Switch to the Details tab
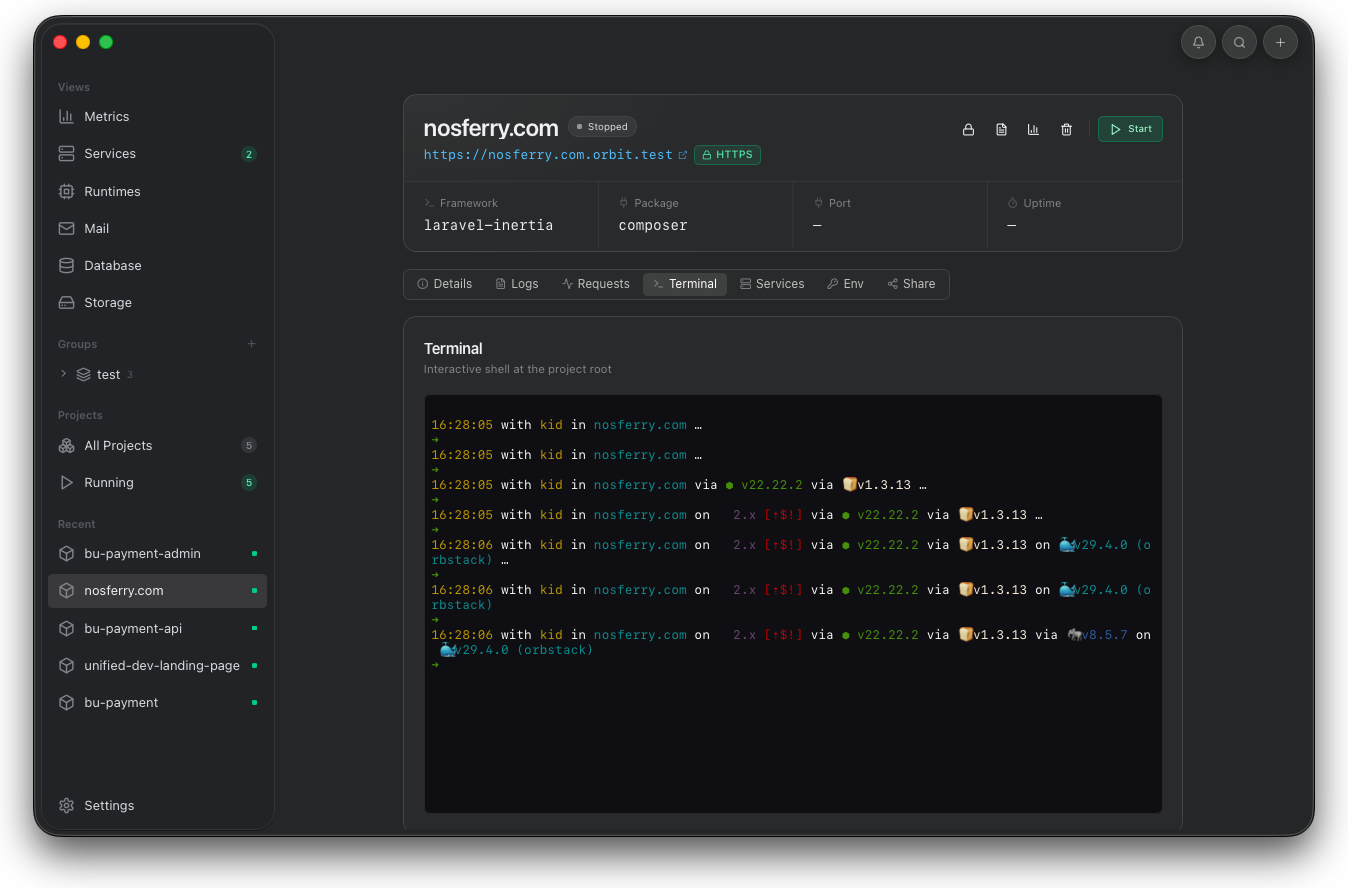The height and width of the screenshot is (888, 1348). click(x=444, y=284)
